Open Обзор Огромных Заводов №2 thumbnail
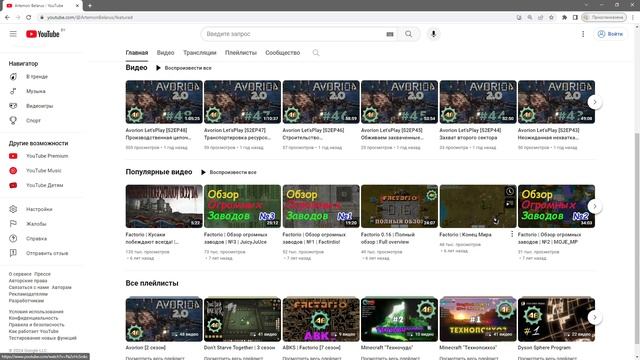The width and height of the screenshot is (640, 360). pyautogui.click(x=556, y=206)
